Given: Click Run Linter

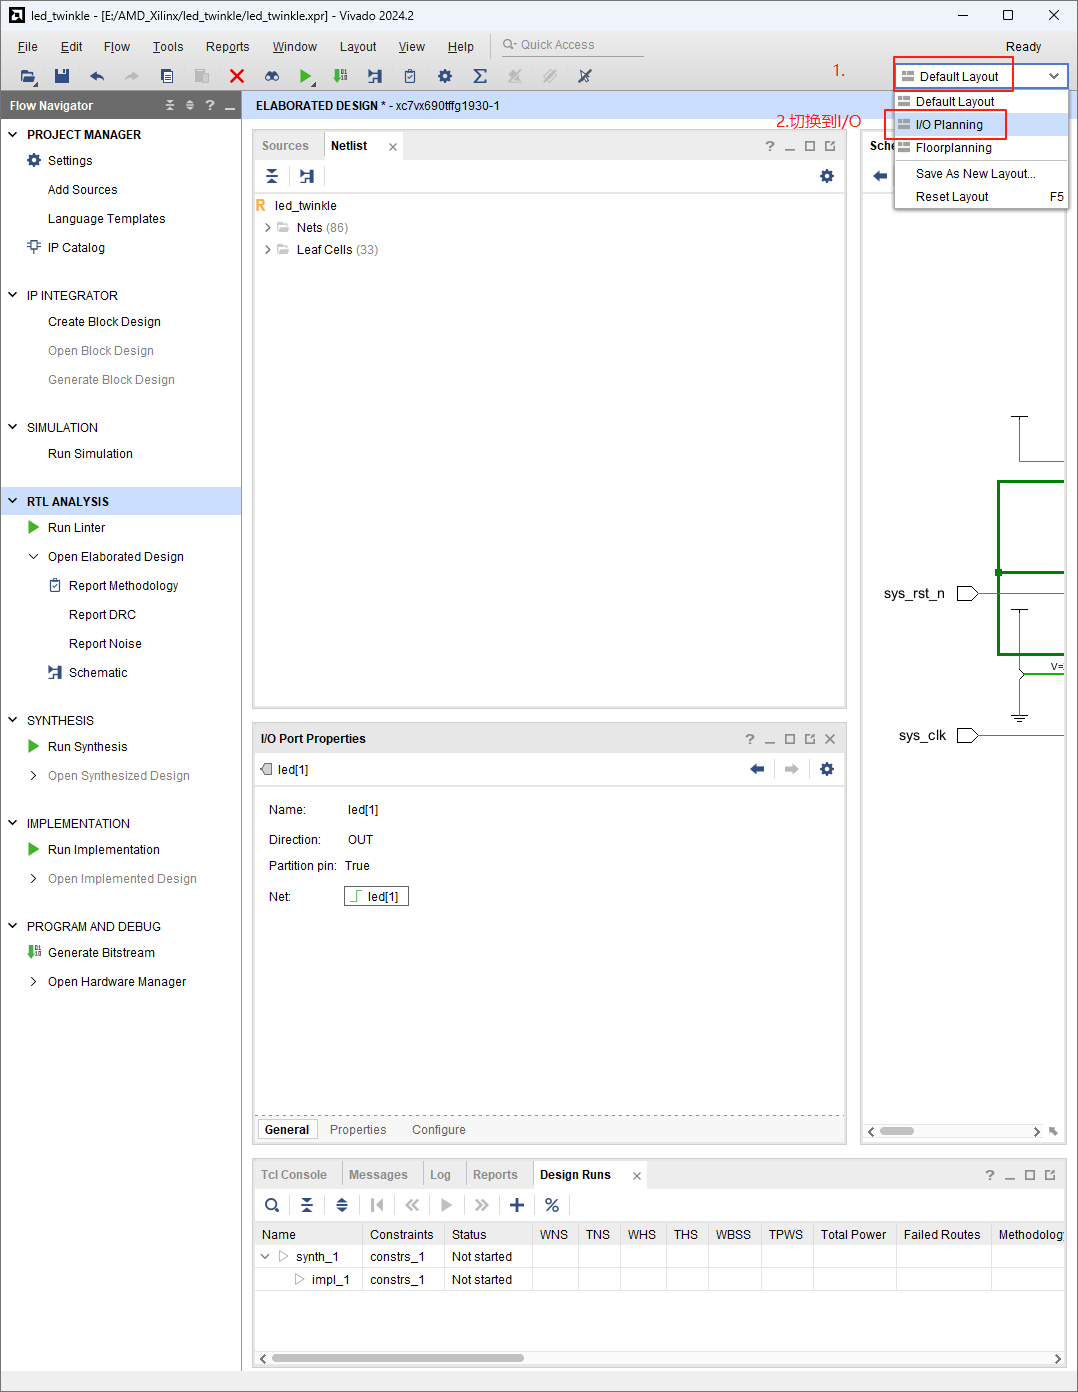Looking at the screenshot, I should click(x=76, y=528).
